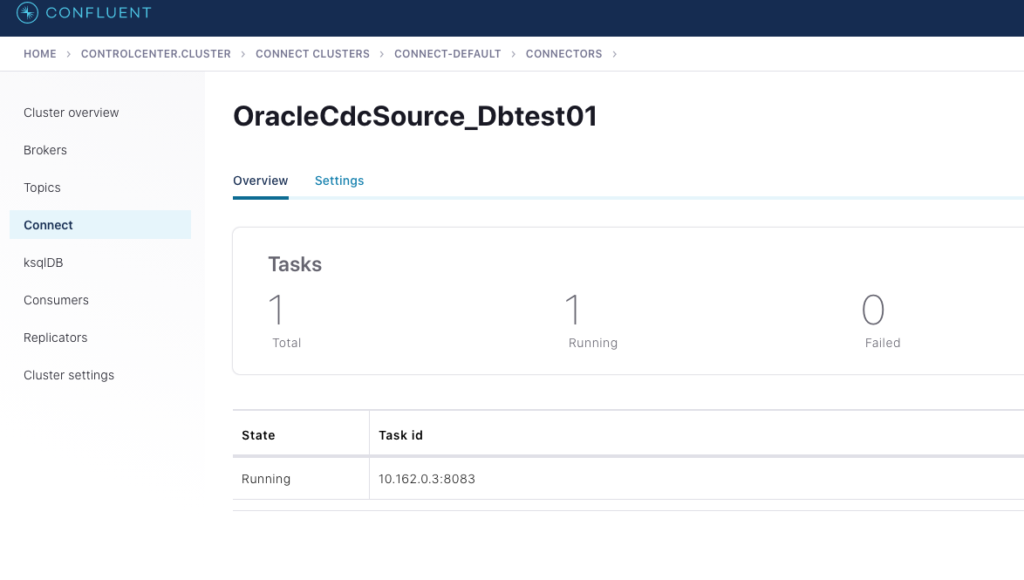Viewport: 1024px width, 580px height.
Task: Switch to the Overview tab
Action: pos(260,181)
